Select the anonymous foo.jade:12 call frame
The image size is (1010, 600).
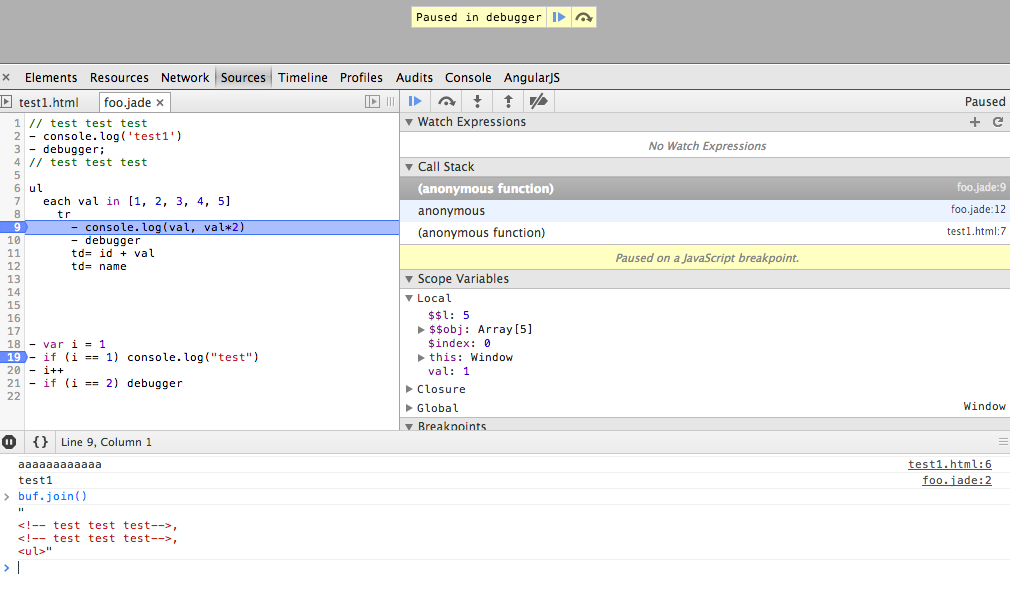[x=705, y=211]
